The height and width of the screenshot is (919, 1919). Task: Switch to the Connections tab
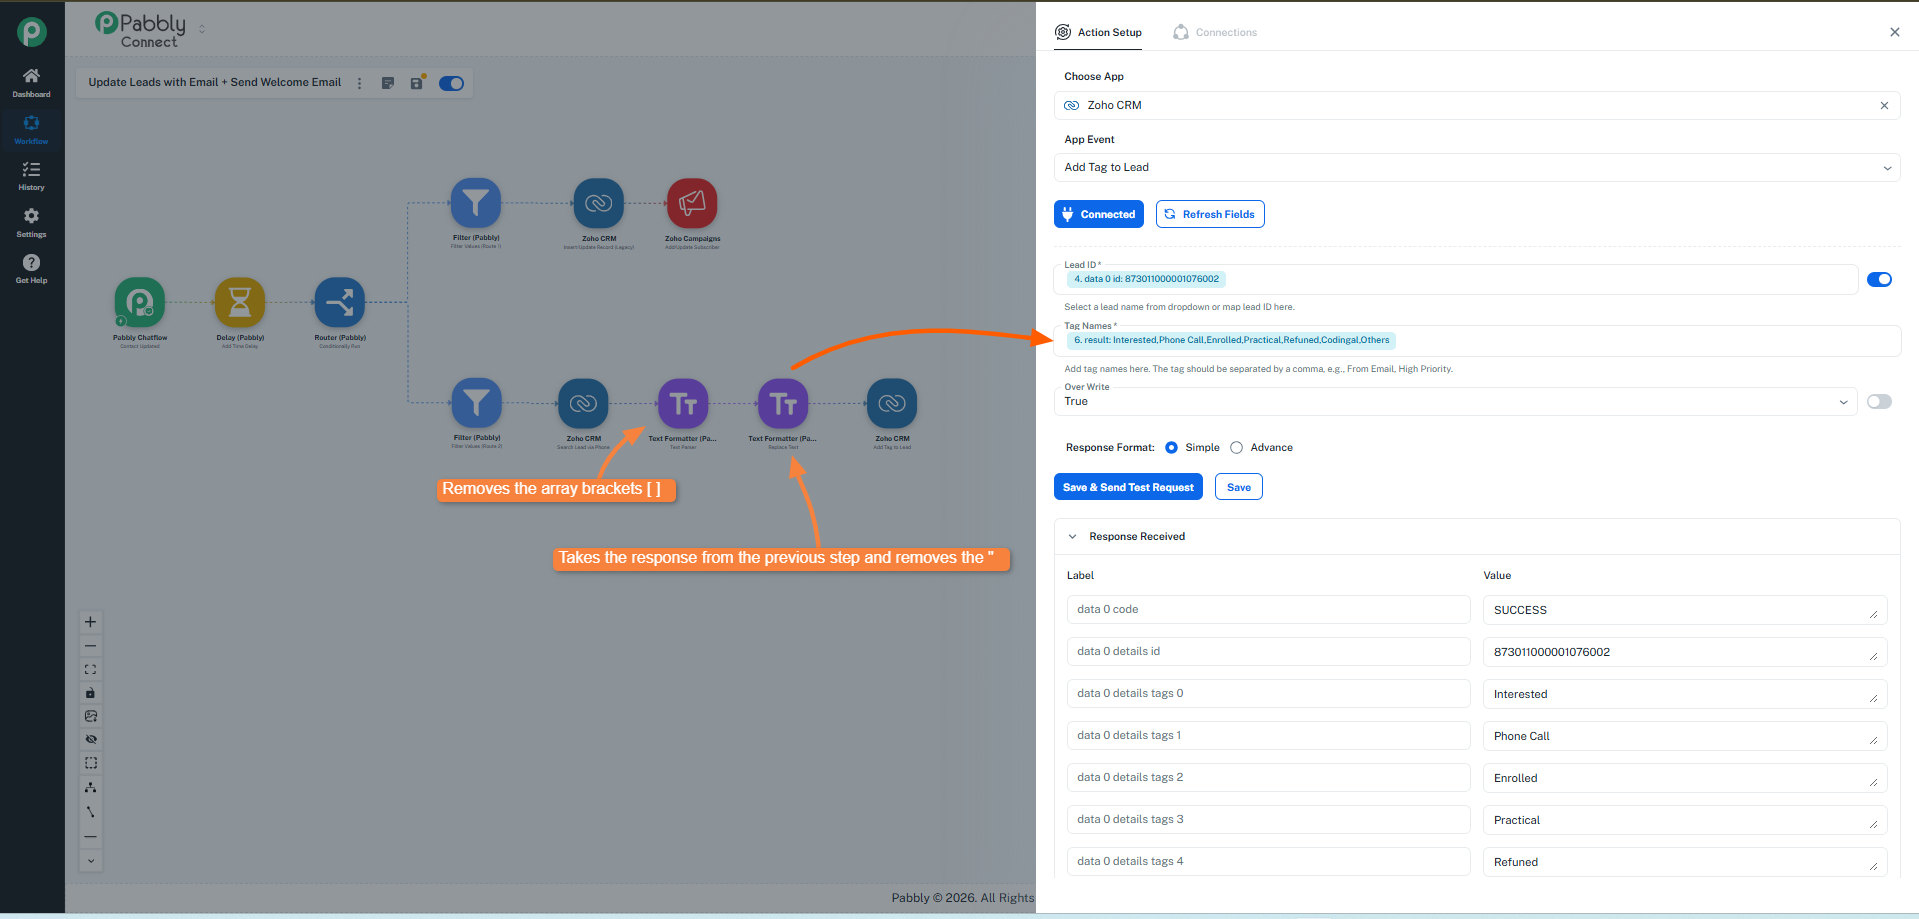coord(1216,33)
